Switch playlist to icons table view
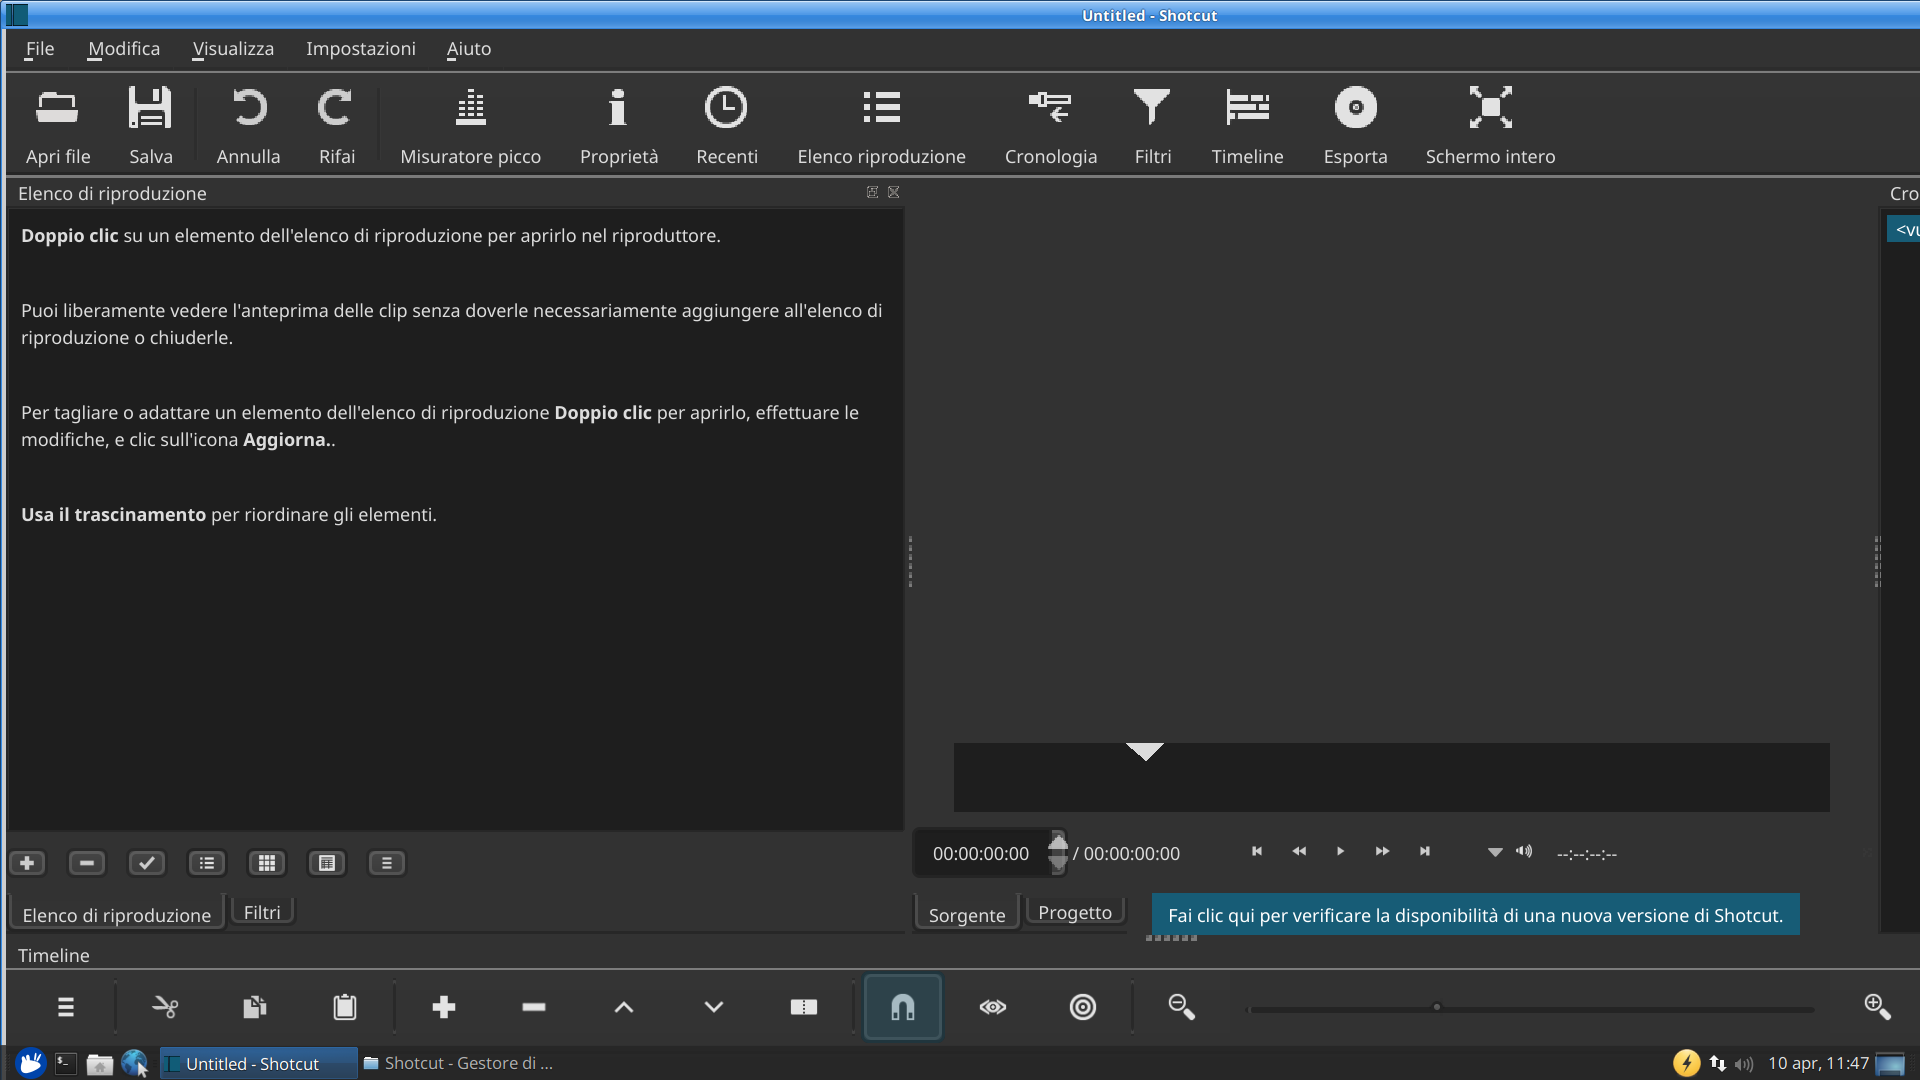Viewport: 1920px width, 1080px height. [327, 862]
